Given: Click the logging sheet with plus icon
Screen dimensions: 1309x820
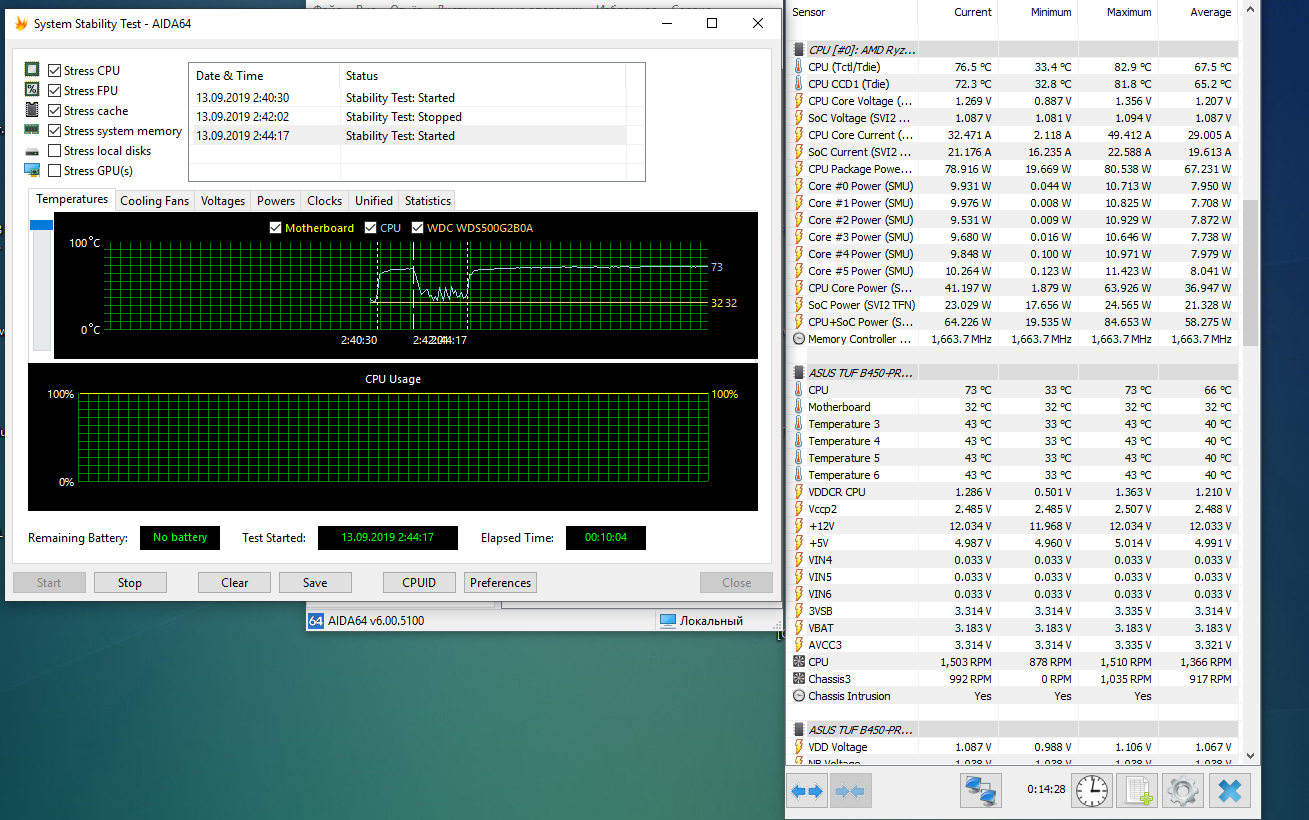Looking at the screenshot, I should point(1137,791).
